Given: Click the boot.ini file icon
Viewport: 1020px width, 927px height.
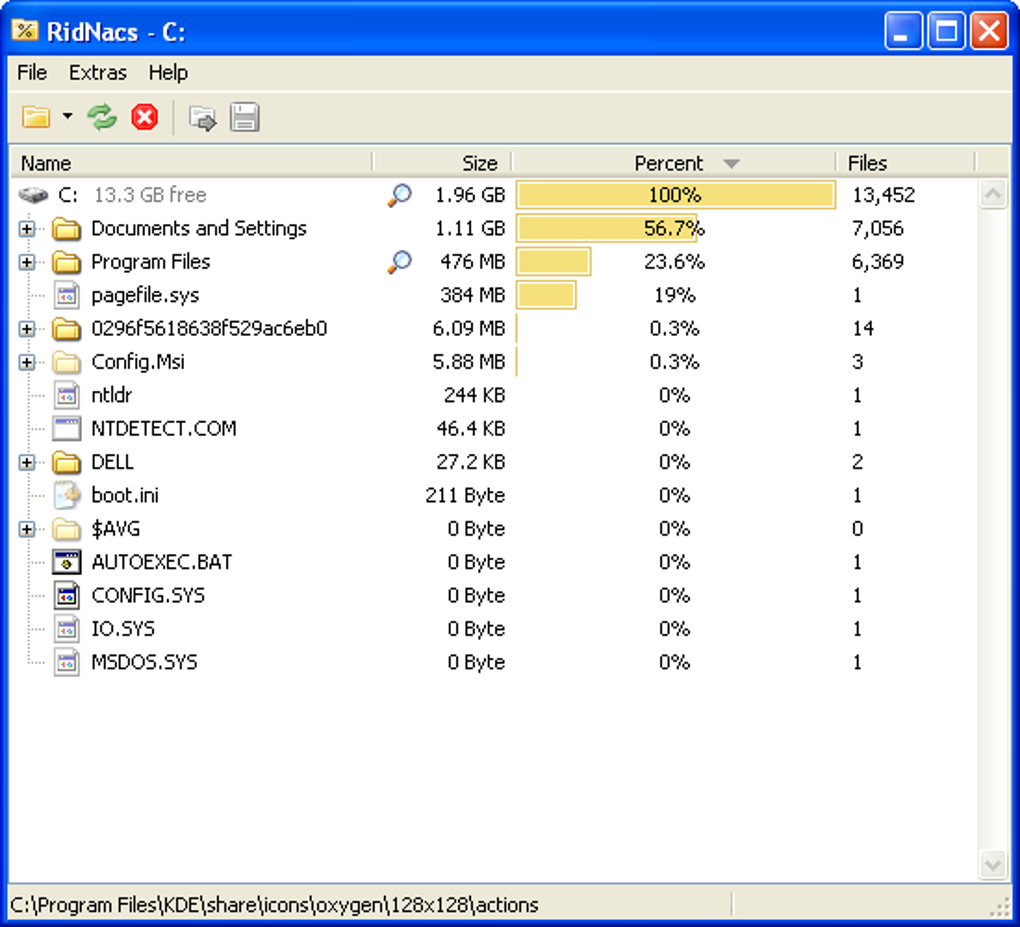Looking at the screenshot, I should click(67, 496).
